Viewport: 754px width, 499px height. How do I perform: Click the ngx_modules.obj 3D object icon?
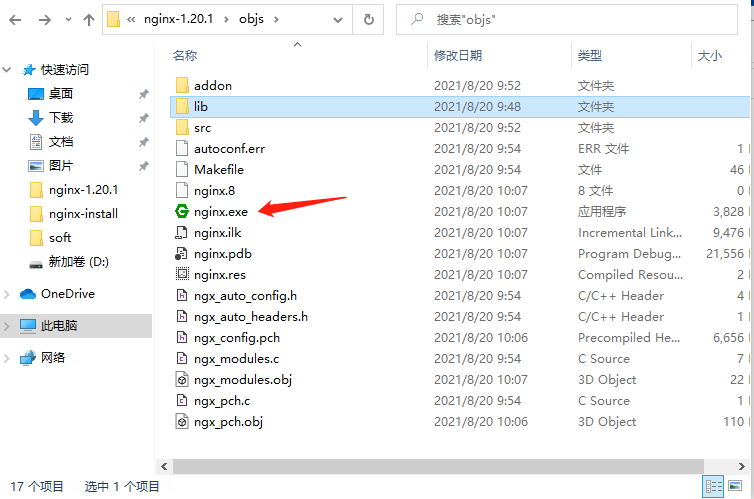click(x=182, y=380)
